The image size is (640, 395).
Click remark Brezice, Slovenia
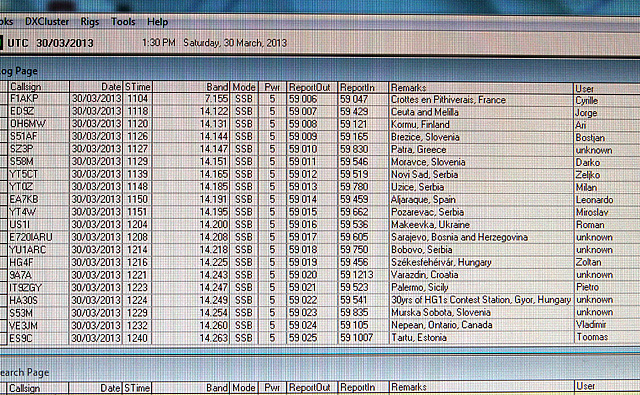click(x=425, y=137)
